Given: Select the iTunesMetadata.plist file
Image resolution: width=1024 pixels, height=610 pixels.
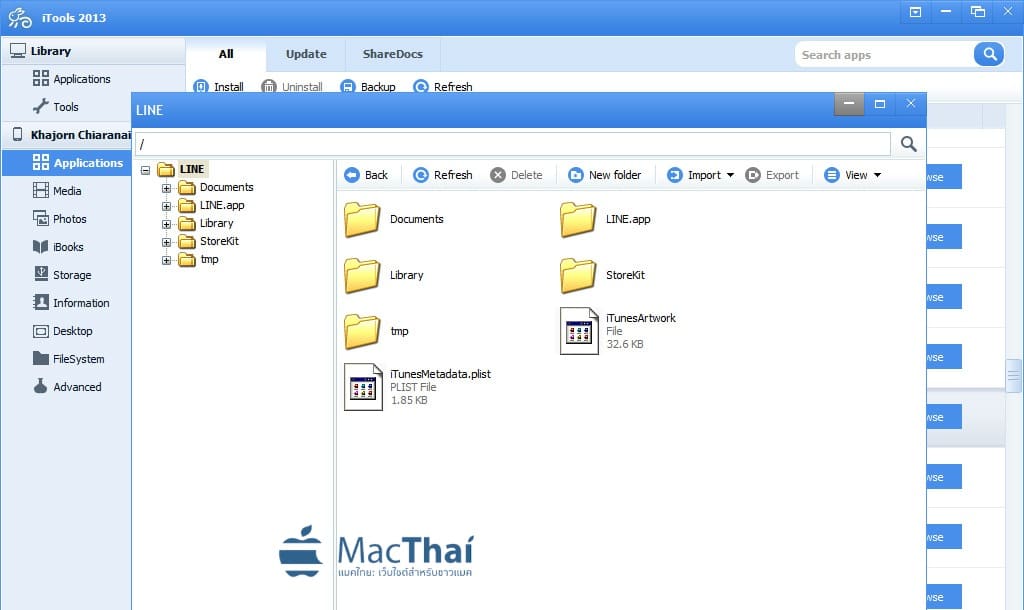Looking at the screenshot, I should (x=417, y=387).
